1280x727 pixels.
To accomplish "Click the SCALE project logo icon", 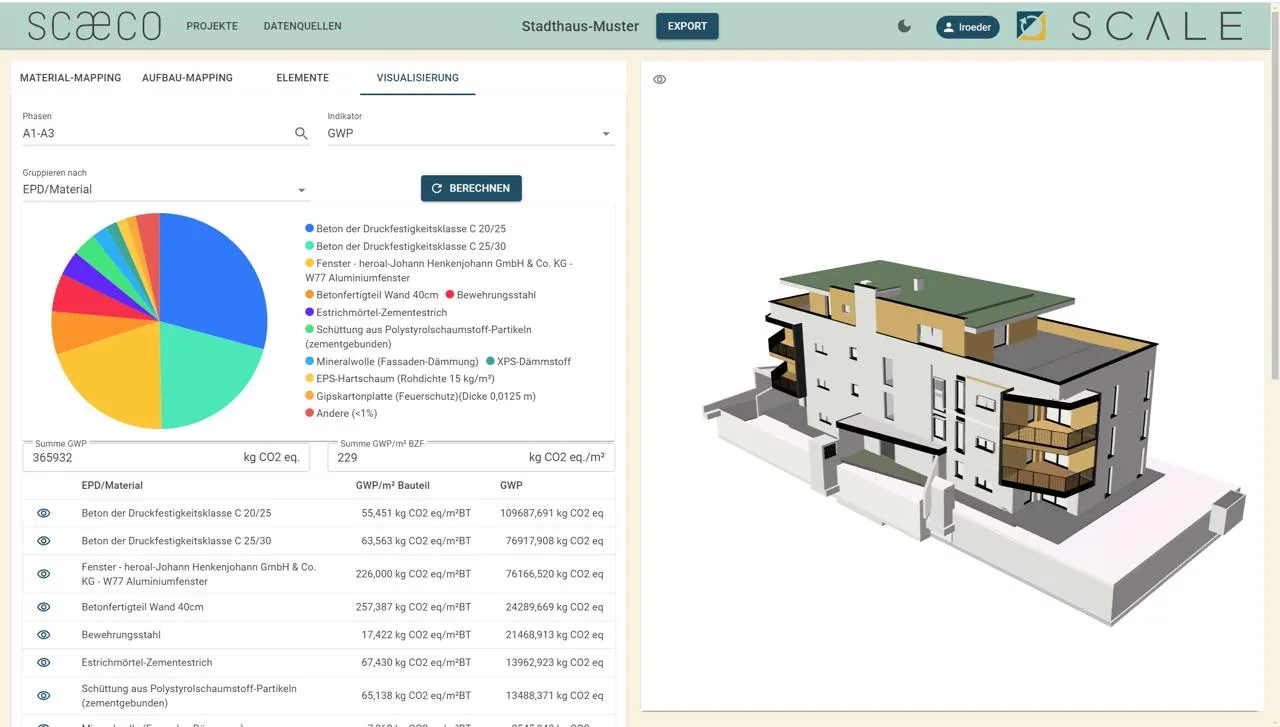I will (x=1030, y=27).
